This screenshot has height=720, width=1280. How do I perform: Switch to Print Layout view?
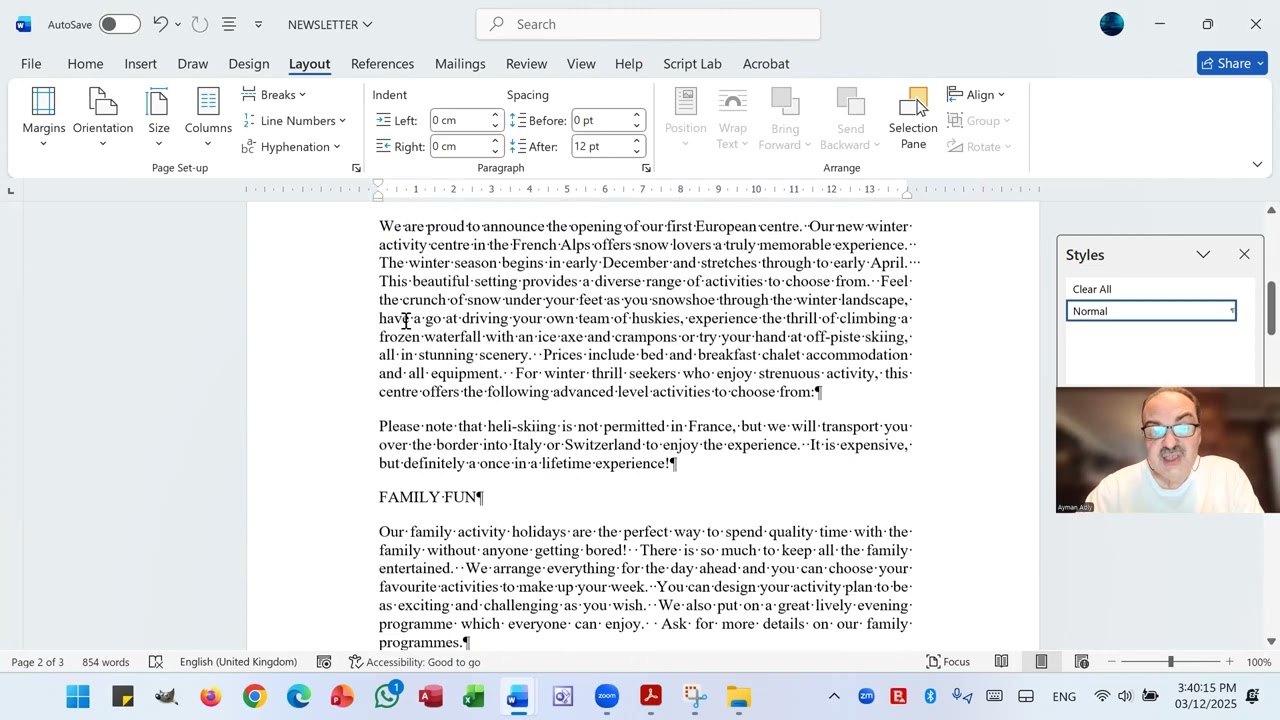click(x=1041, y=662)
